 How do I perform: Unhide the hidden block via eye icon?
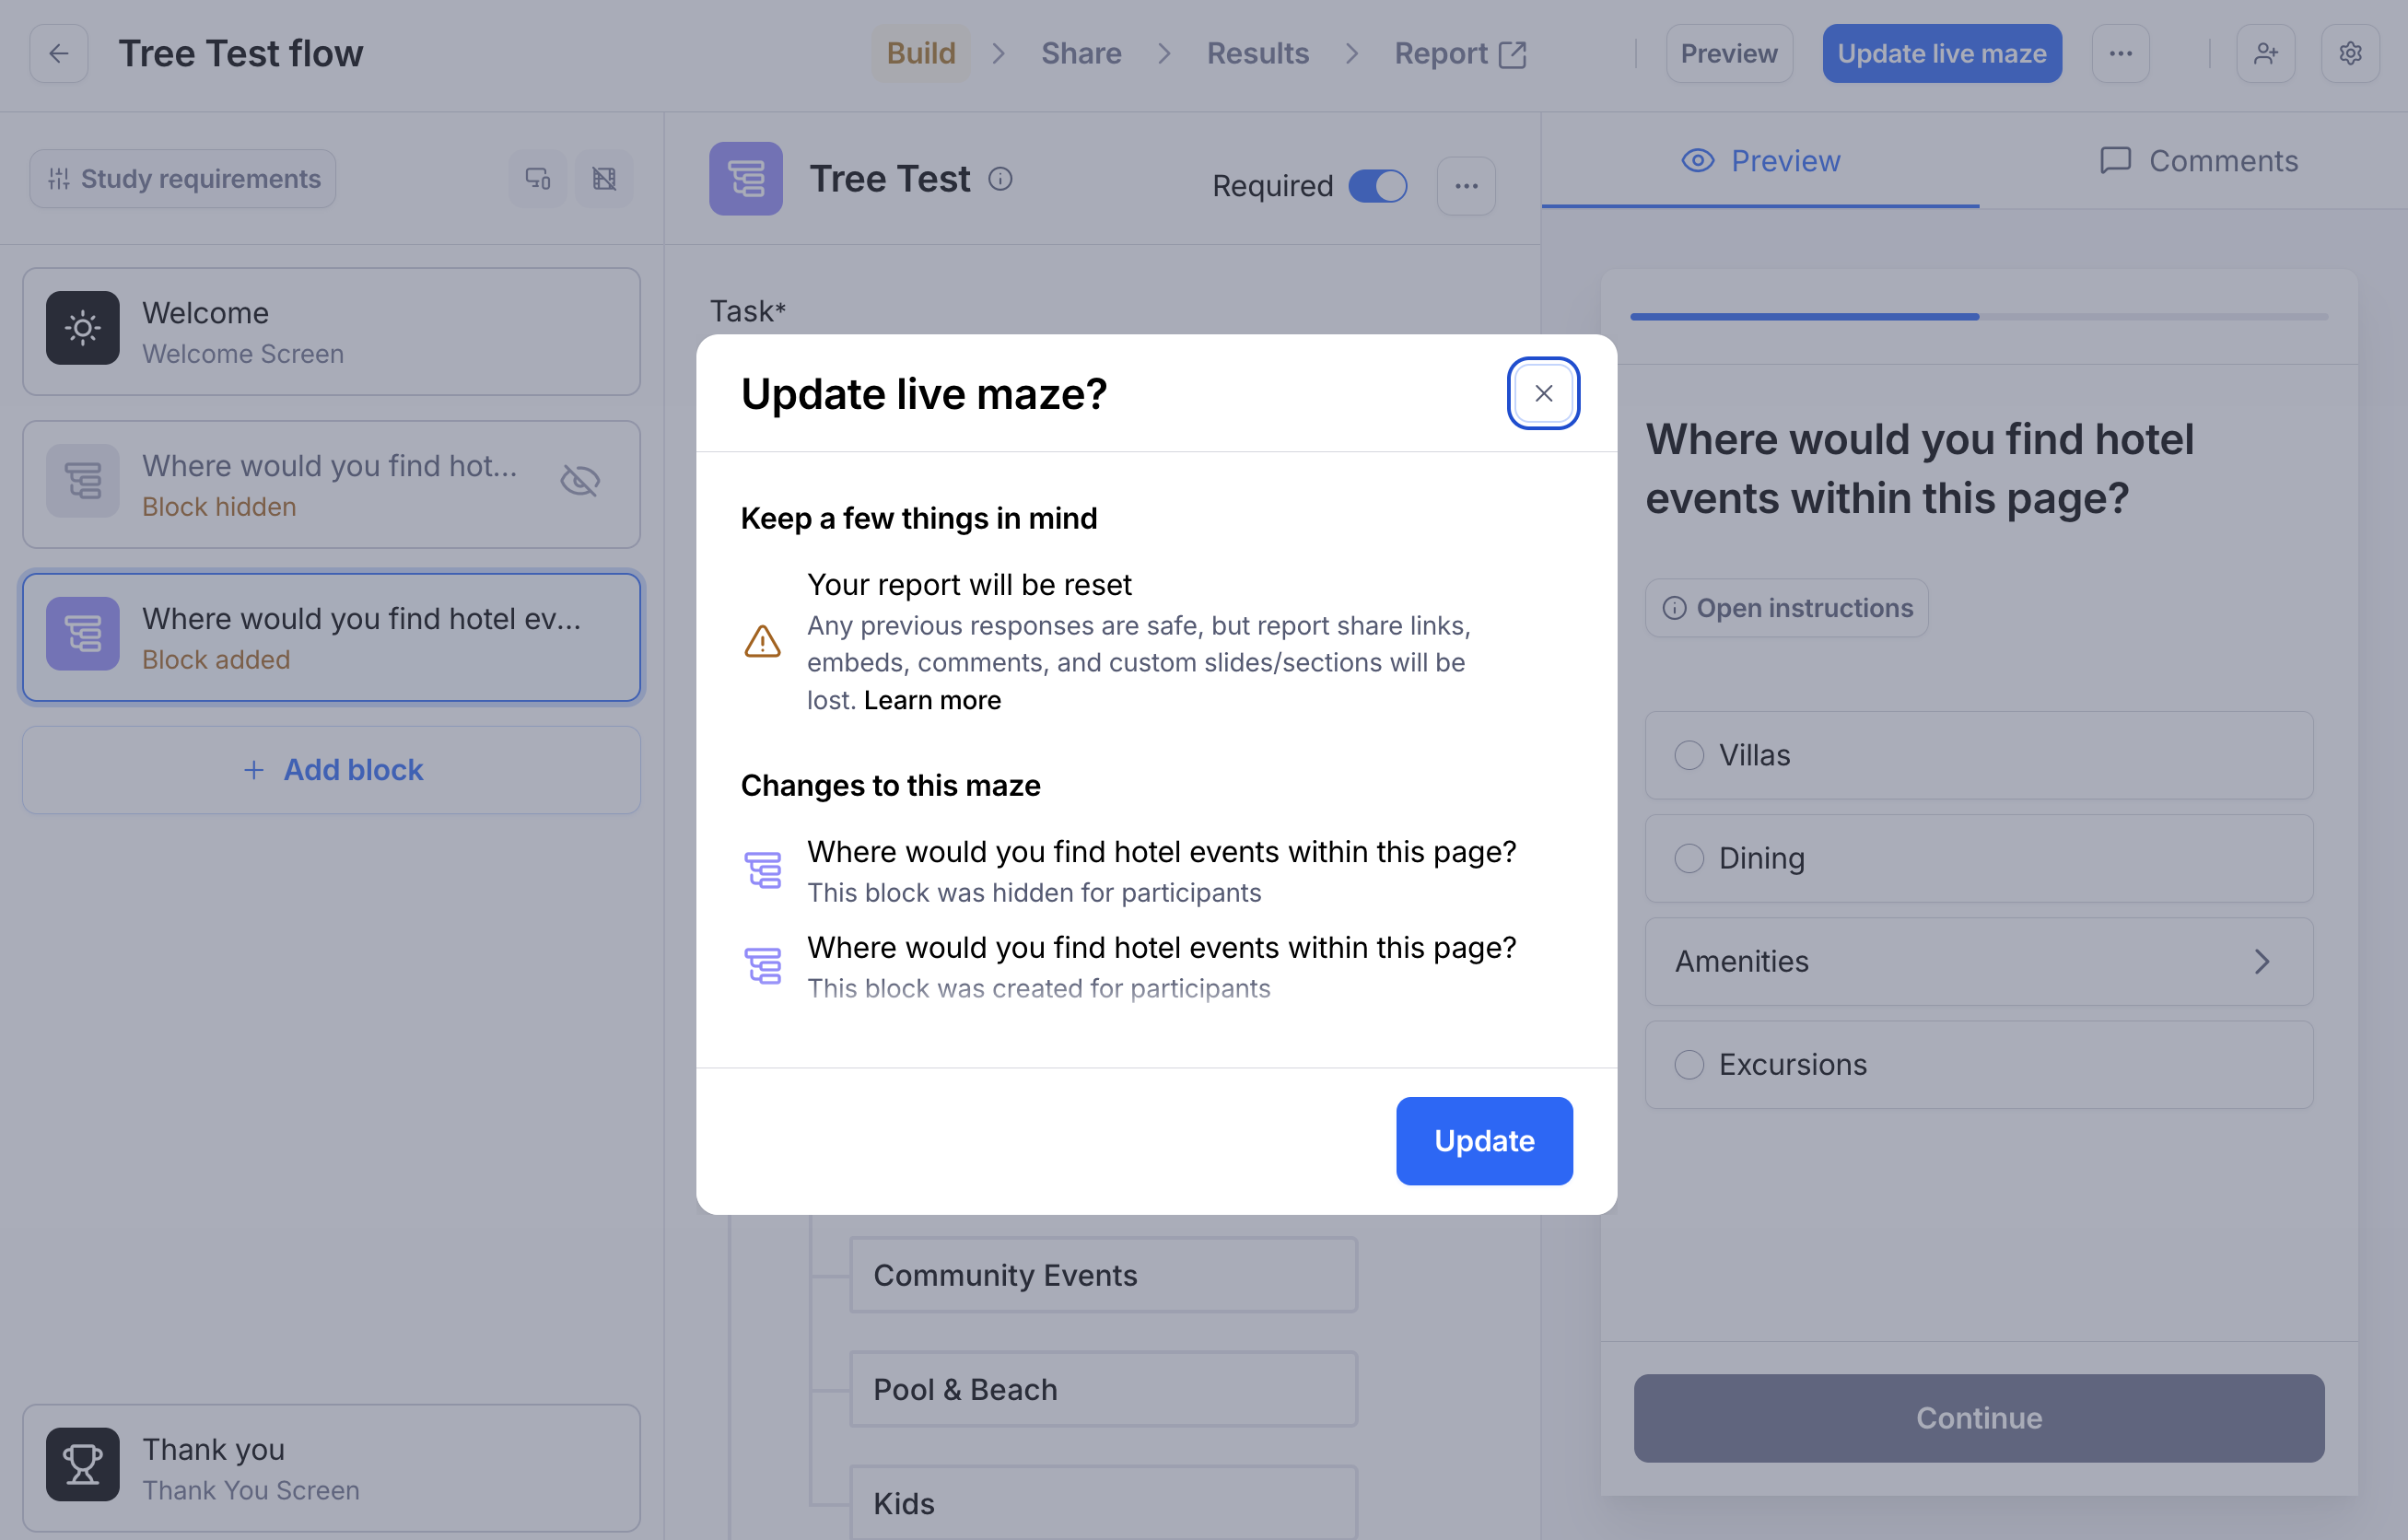coord(580,481)
